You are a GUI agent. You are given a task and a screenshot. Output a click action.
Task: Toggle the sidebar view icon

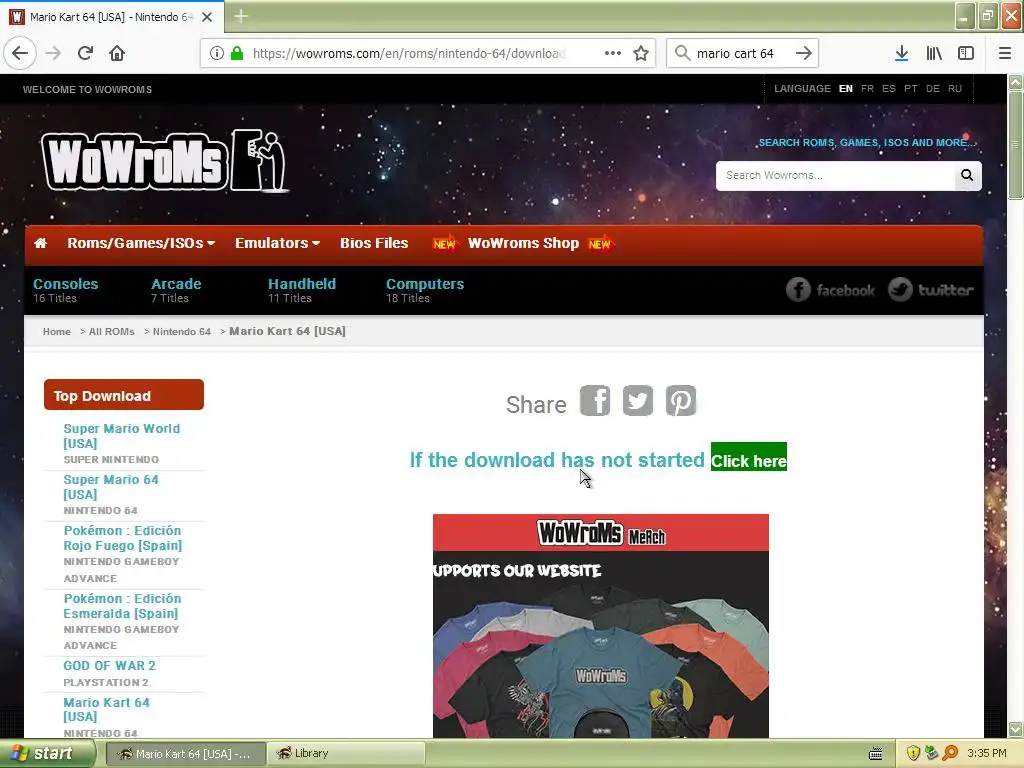point(966,53)
